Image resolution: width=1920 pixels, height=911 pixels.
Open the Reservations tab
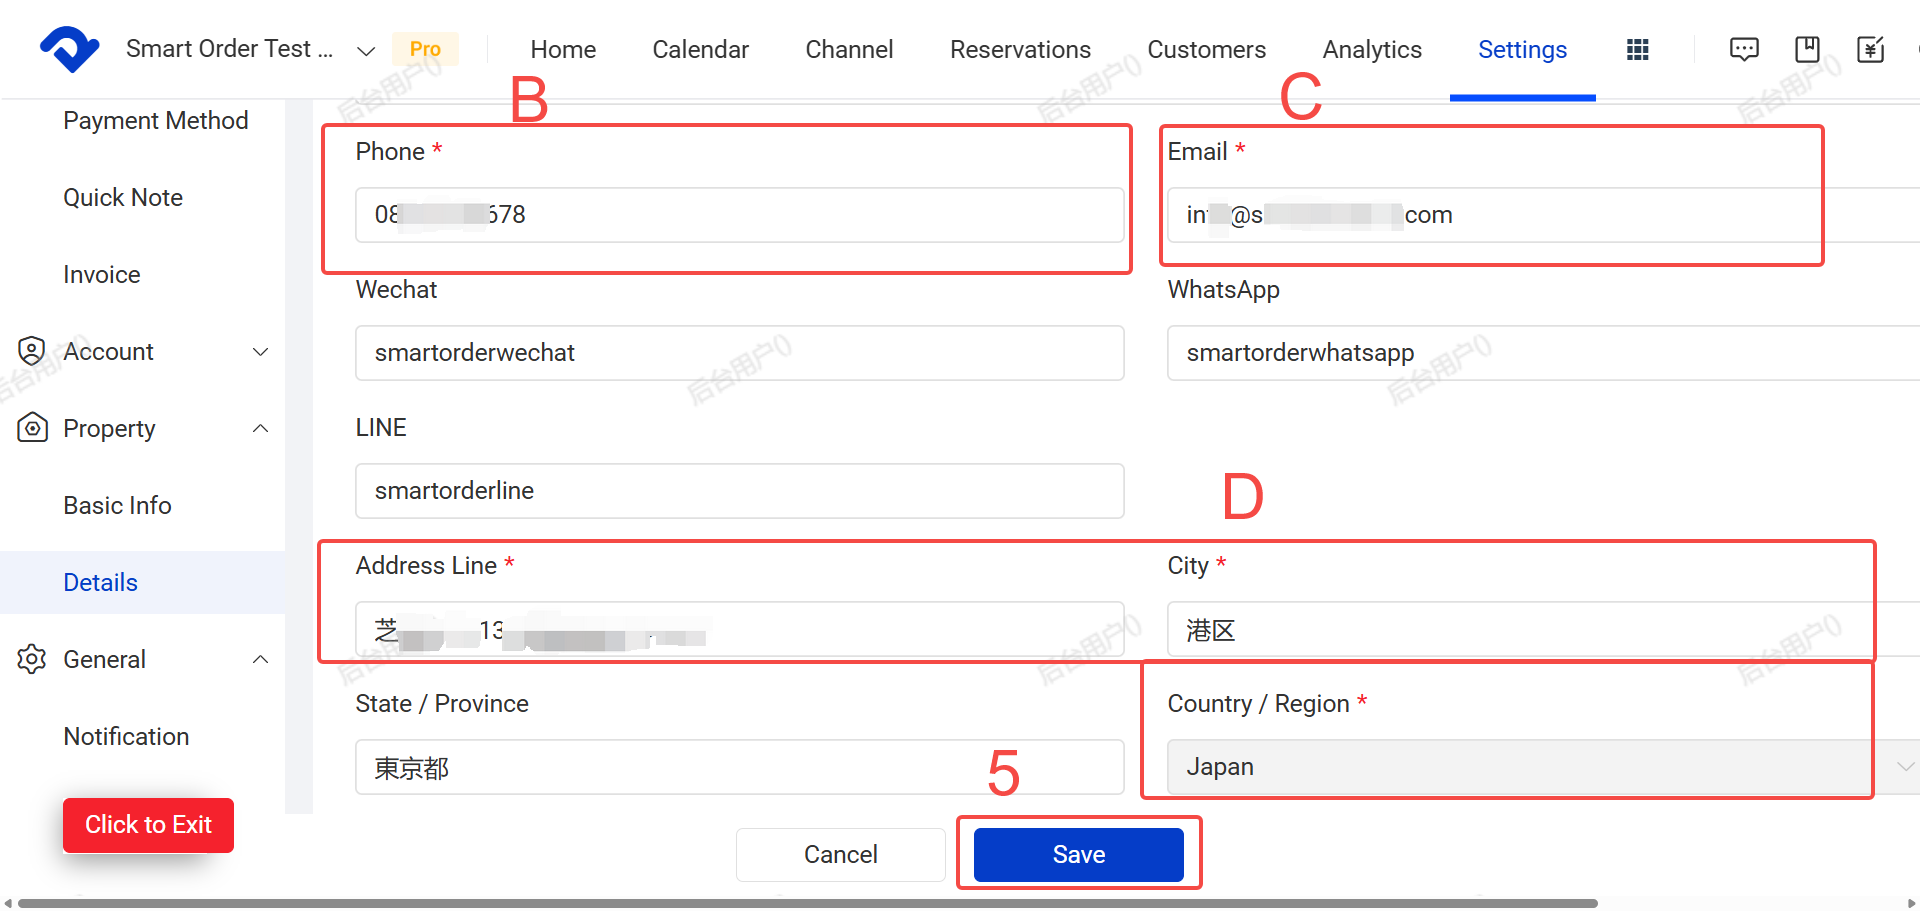point(1020,49)
